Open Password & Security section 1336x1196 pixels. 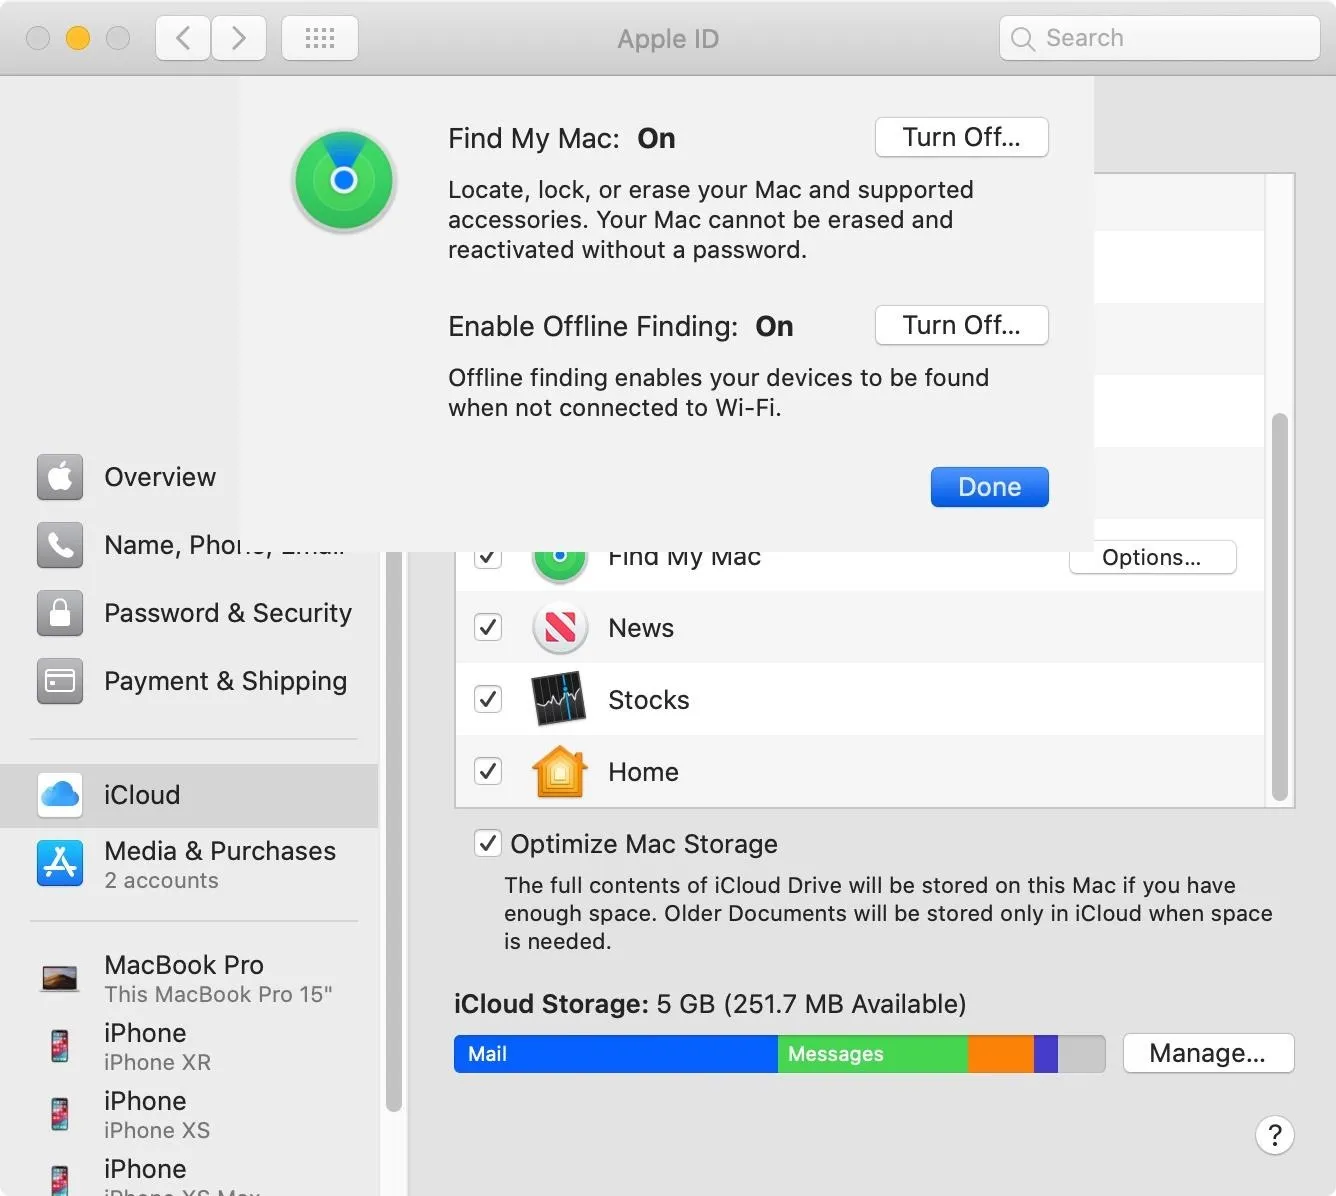point(227,613)
